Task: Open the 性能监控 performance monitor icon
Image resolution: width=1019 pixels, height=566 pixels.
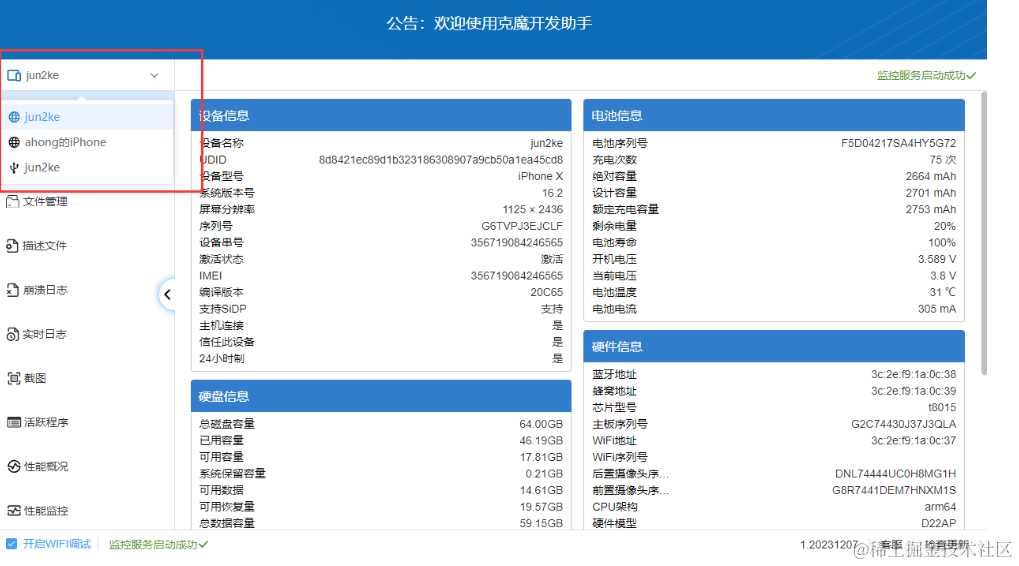Action: (14, 510)
